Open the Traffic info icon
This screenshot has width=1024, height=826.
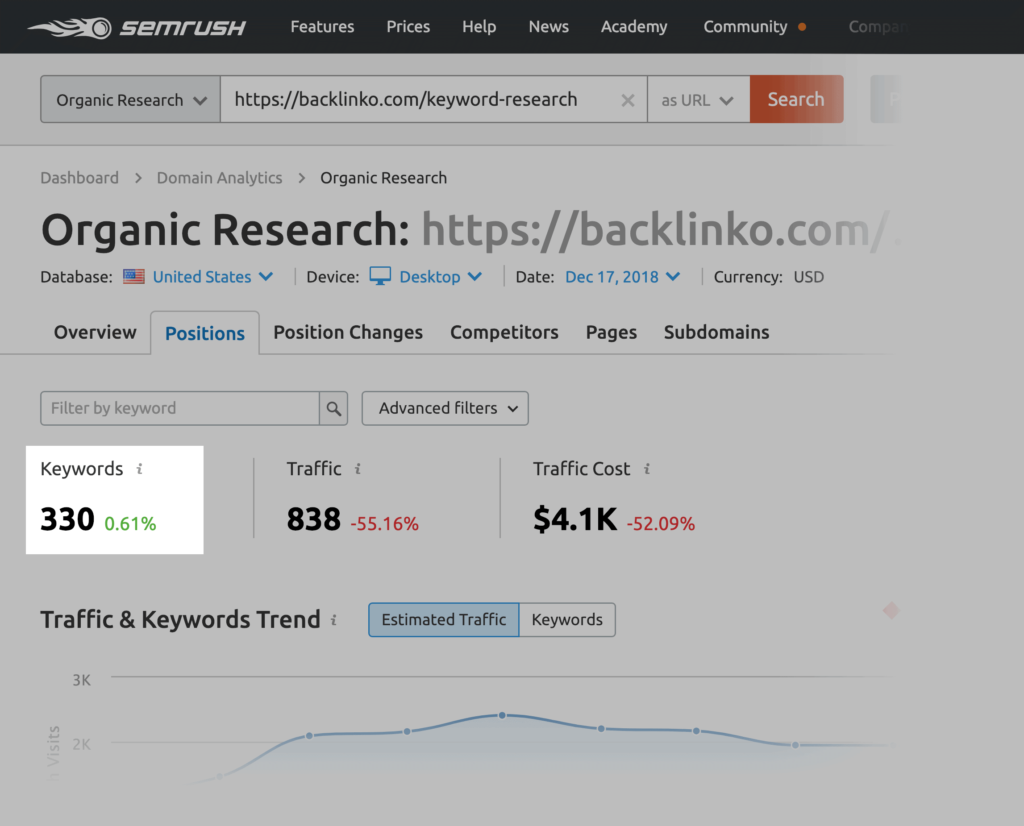(x=358, y=469)
